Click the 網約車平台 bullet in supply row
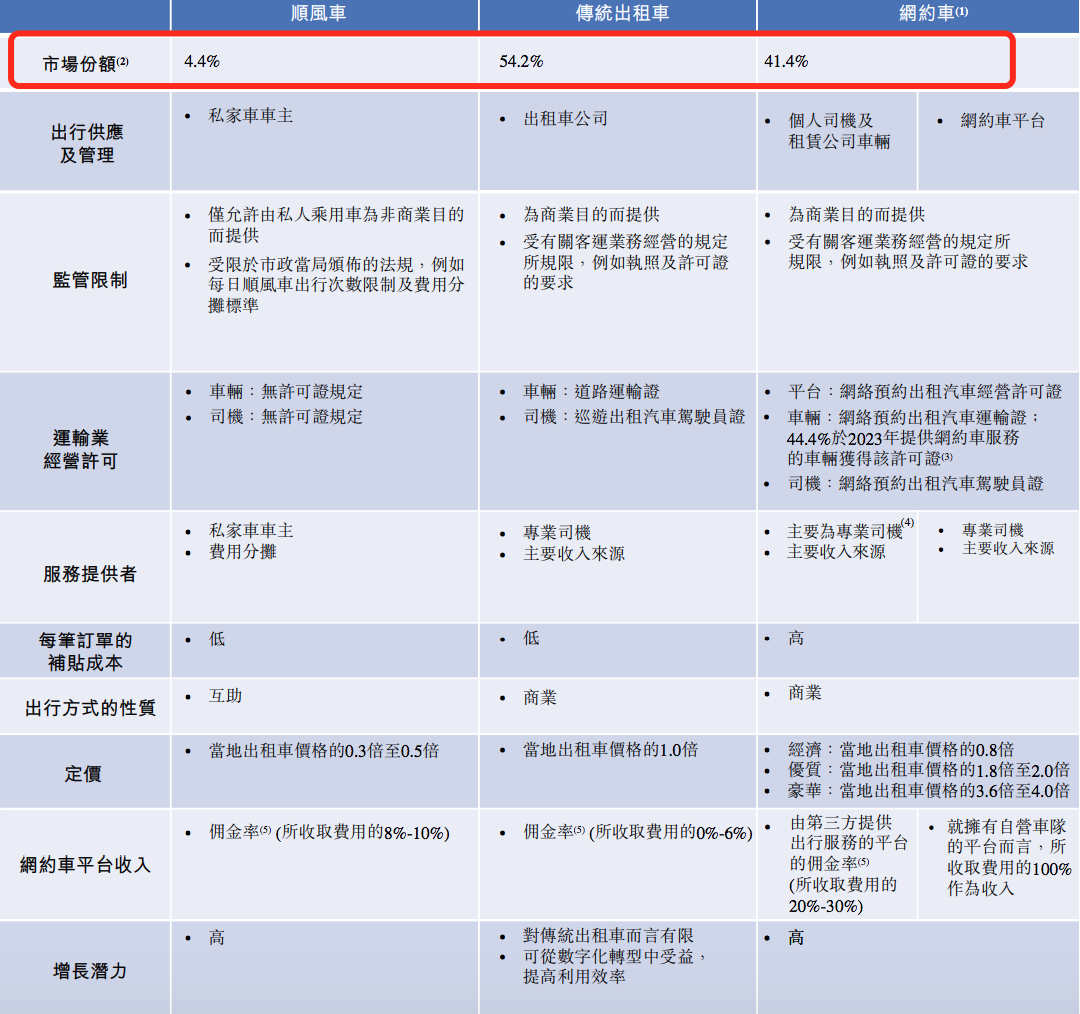The image size is (1080, 1014). point(1002,121)
